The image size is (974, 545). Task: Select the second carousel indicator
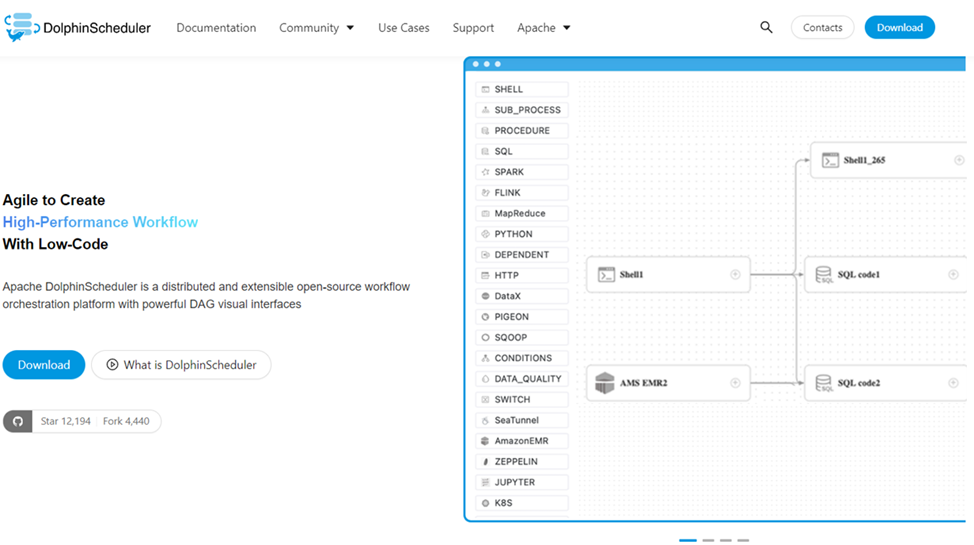tap(708, 541)
